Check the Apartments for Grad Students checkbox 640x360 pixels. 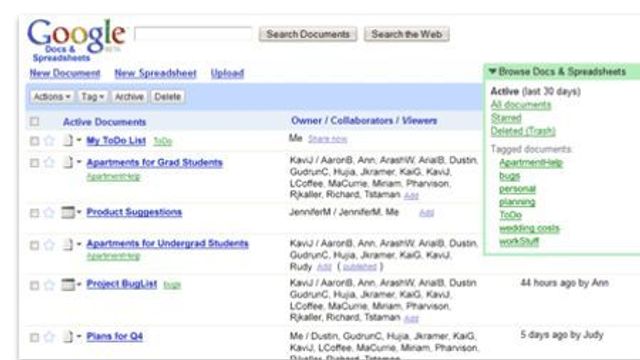click(x=35, y=163)
